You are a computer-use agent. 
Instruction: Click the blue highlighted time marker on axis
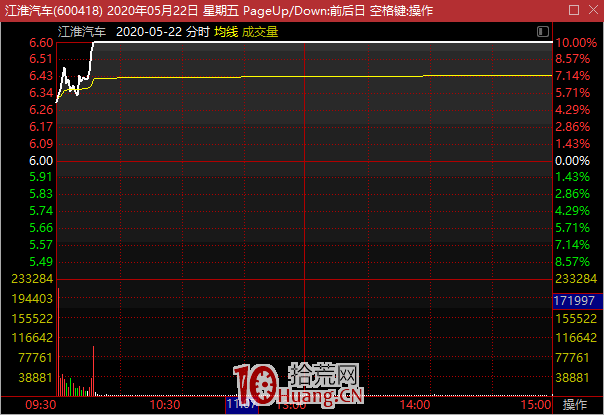[242, 405]
